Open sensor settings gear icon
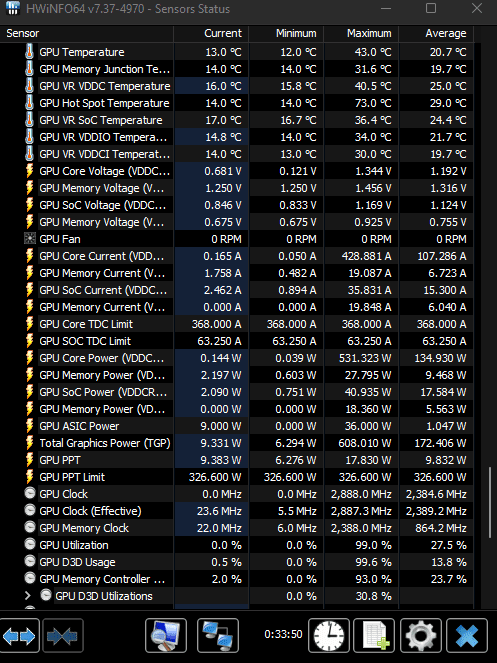Screen dimensions: 497x663 coord(420,636)
